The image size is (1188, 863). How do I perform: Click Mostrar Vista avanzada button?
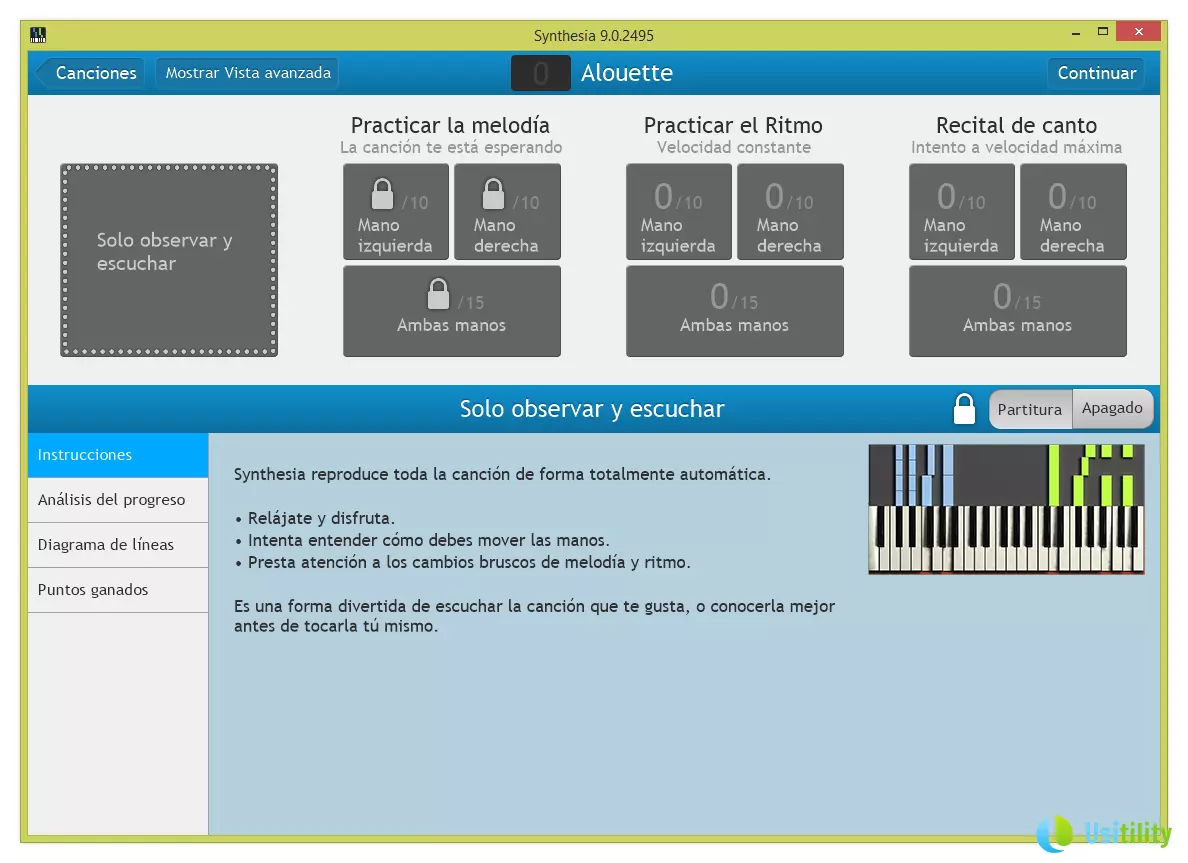248,73
